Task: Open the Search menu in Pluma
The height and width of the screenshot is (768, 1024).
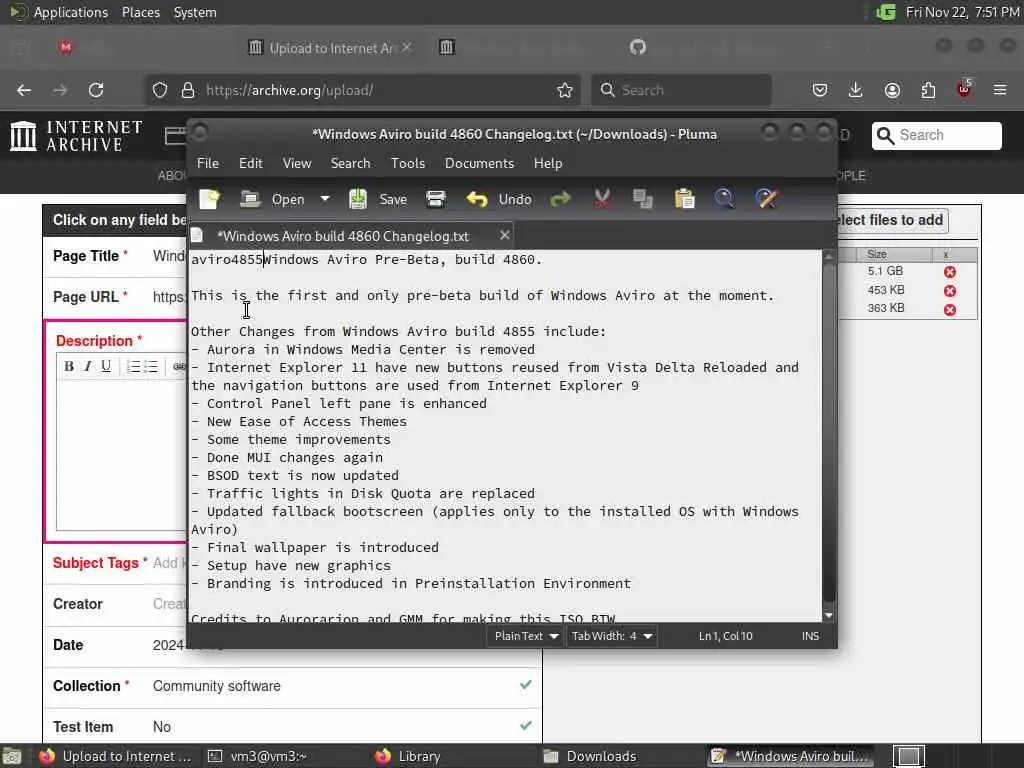Action: coord(351,163)
